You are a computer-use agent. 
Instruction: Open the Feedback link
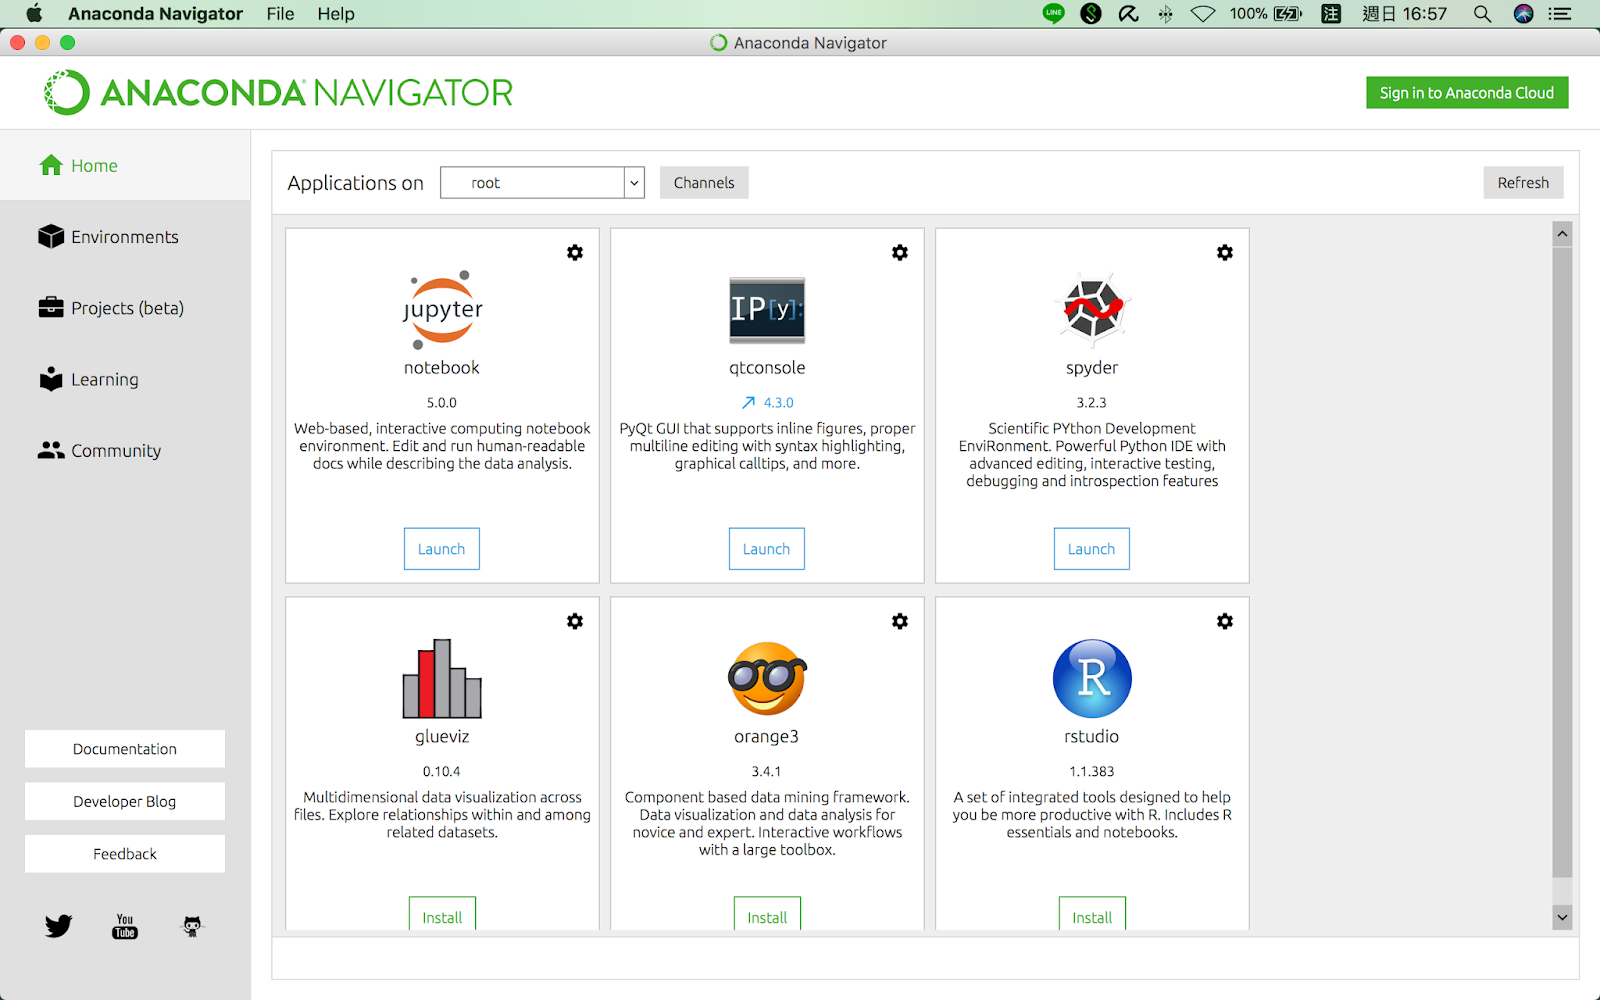(x=125, y=854)
